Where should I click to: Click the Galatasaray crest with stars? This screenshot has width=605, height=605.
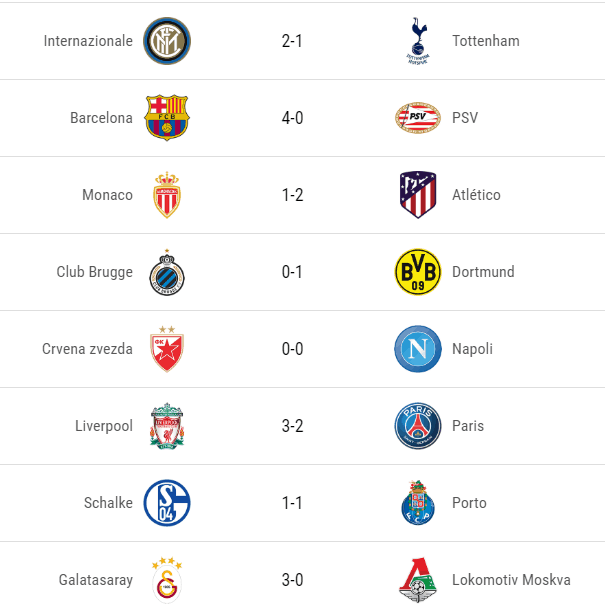[x=167, y=580]
